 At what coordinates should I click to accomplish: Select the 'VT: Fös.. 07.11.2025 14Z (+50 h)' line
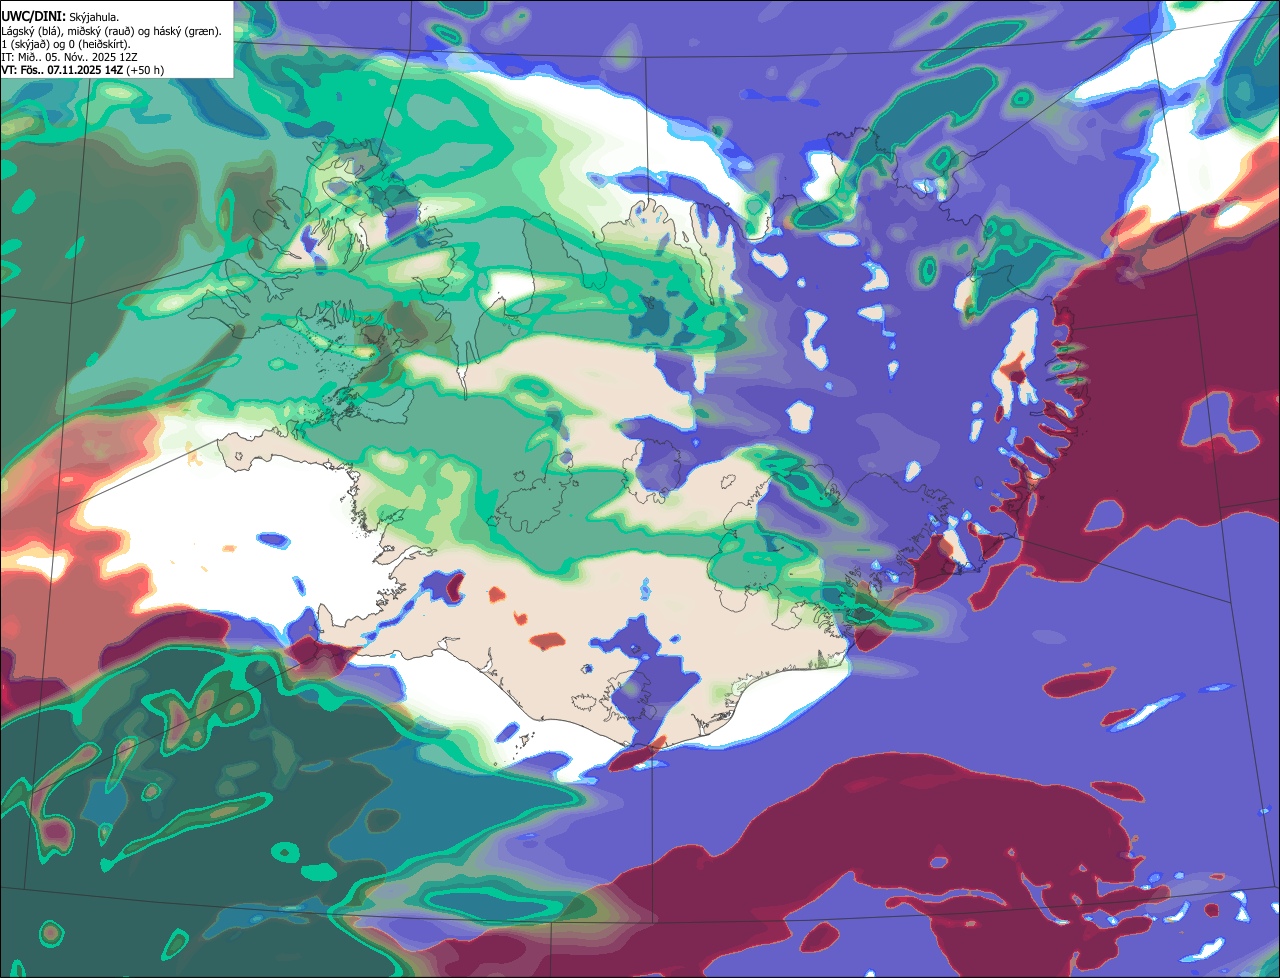83,70
